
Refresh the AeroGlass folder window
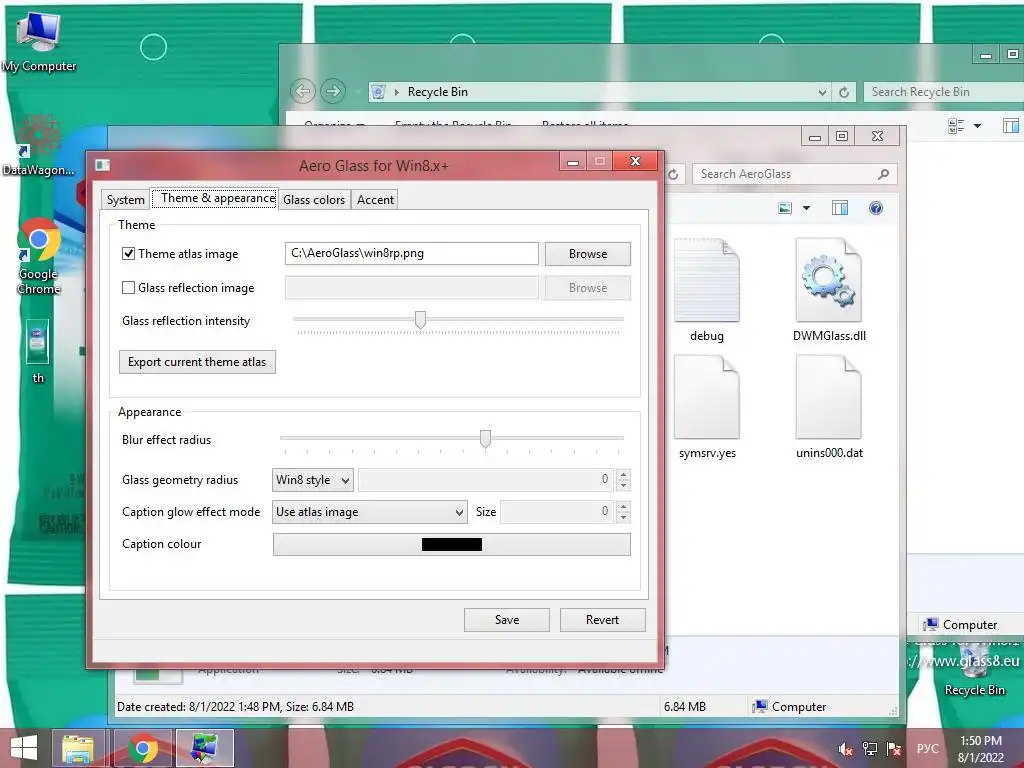pos(673,174)
